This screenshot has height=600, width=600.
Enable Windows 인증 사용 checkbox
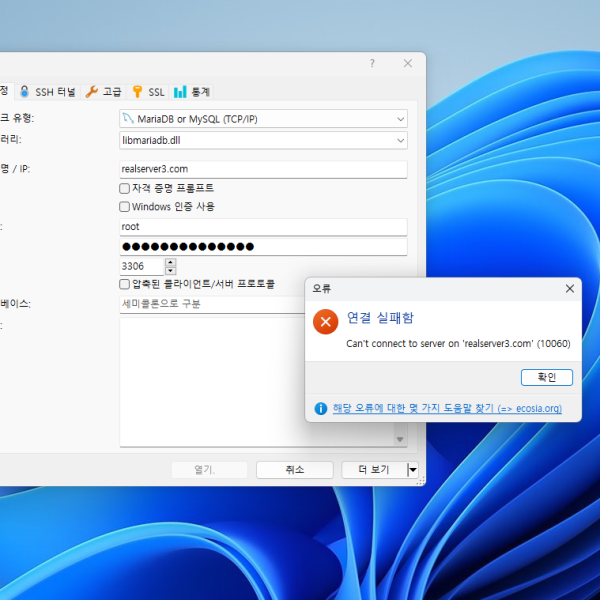pyautogui.click(x=124, y=207)
